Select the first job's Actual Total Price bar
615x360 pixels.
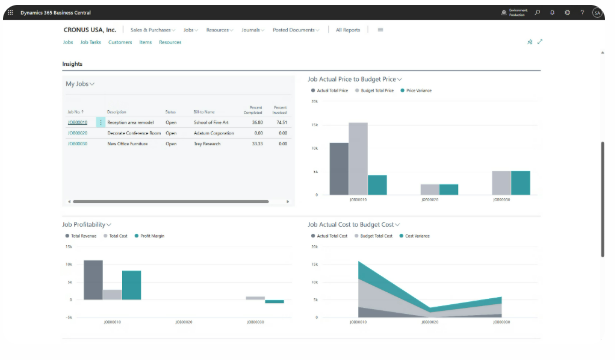click(x=339, y=169)
